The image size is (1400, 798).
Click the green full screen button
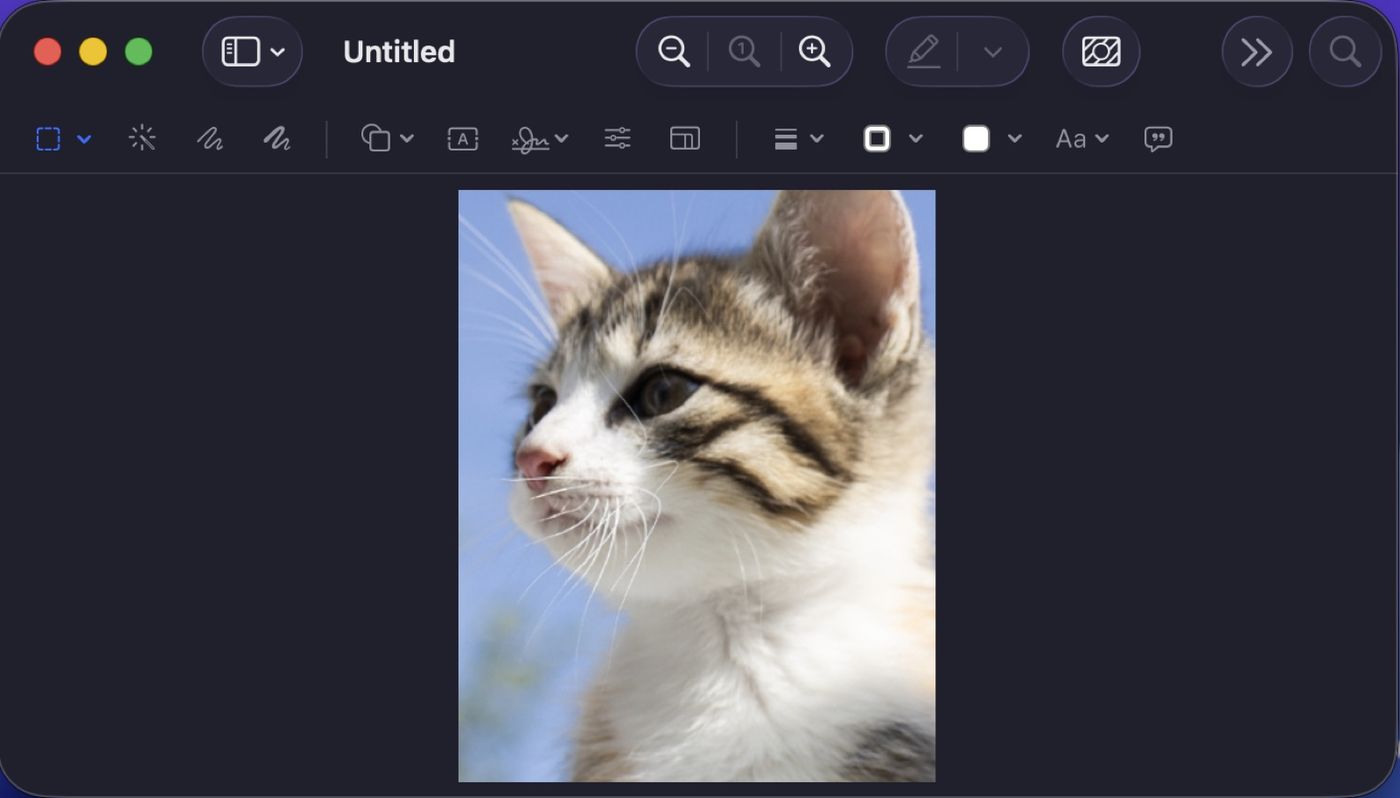click(139, 52)
